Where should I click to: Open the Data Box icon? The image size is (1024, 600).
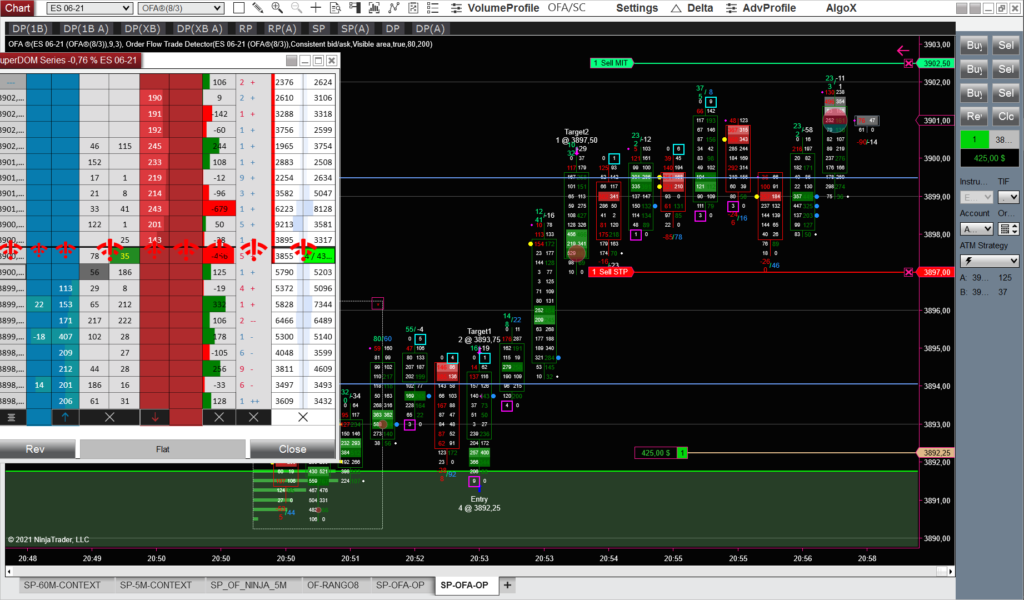tap(335, 8)
